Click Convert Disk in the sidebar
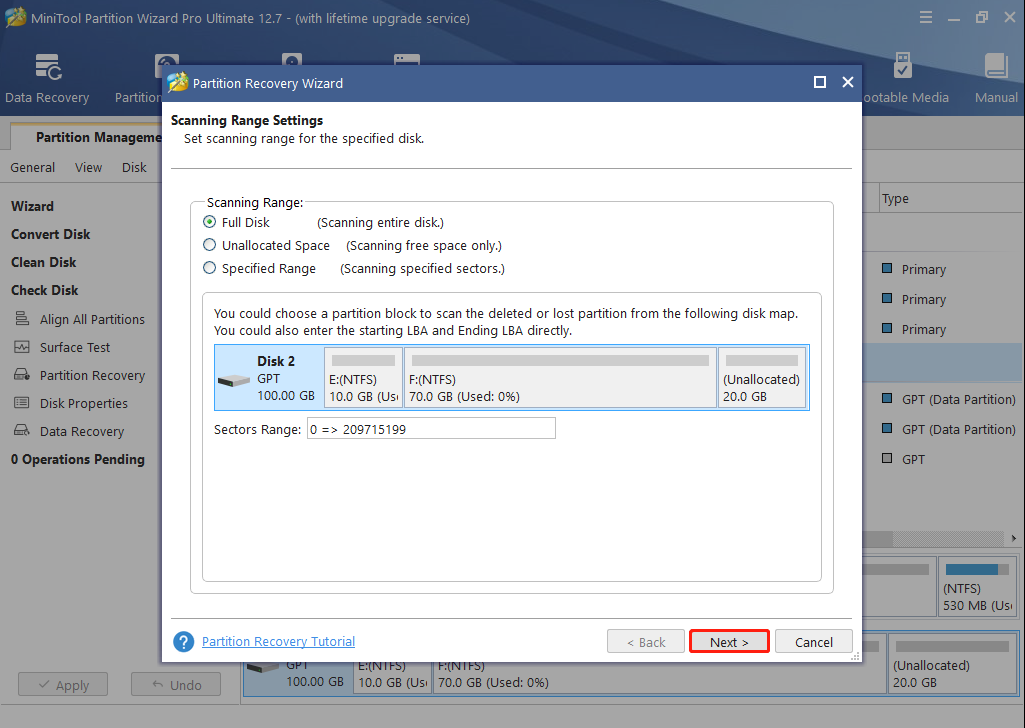1025x728 pixels. (x=50, y=234)
